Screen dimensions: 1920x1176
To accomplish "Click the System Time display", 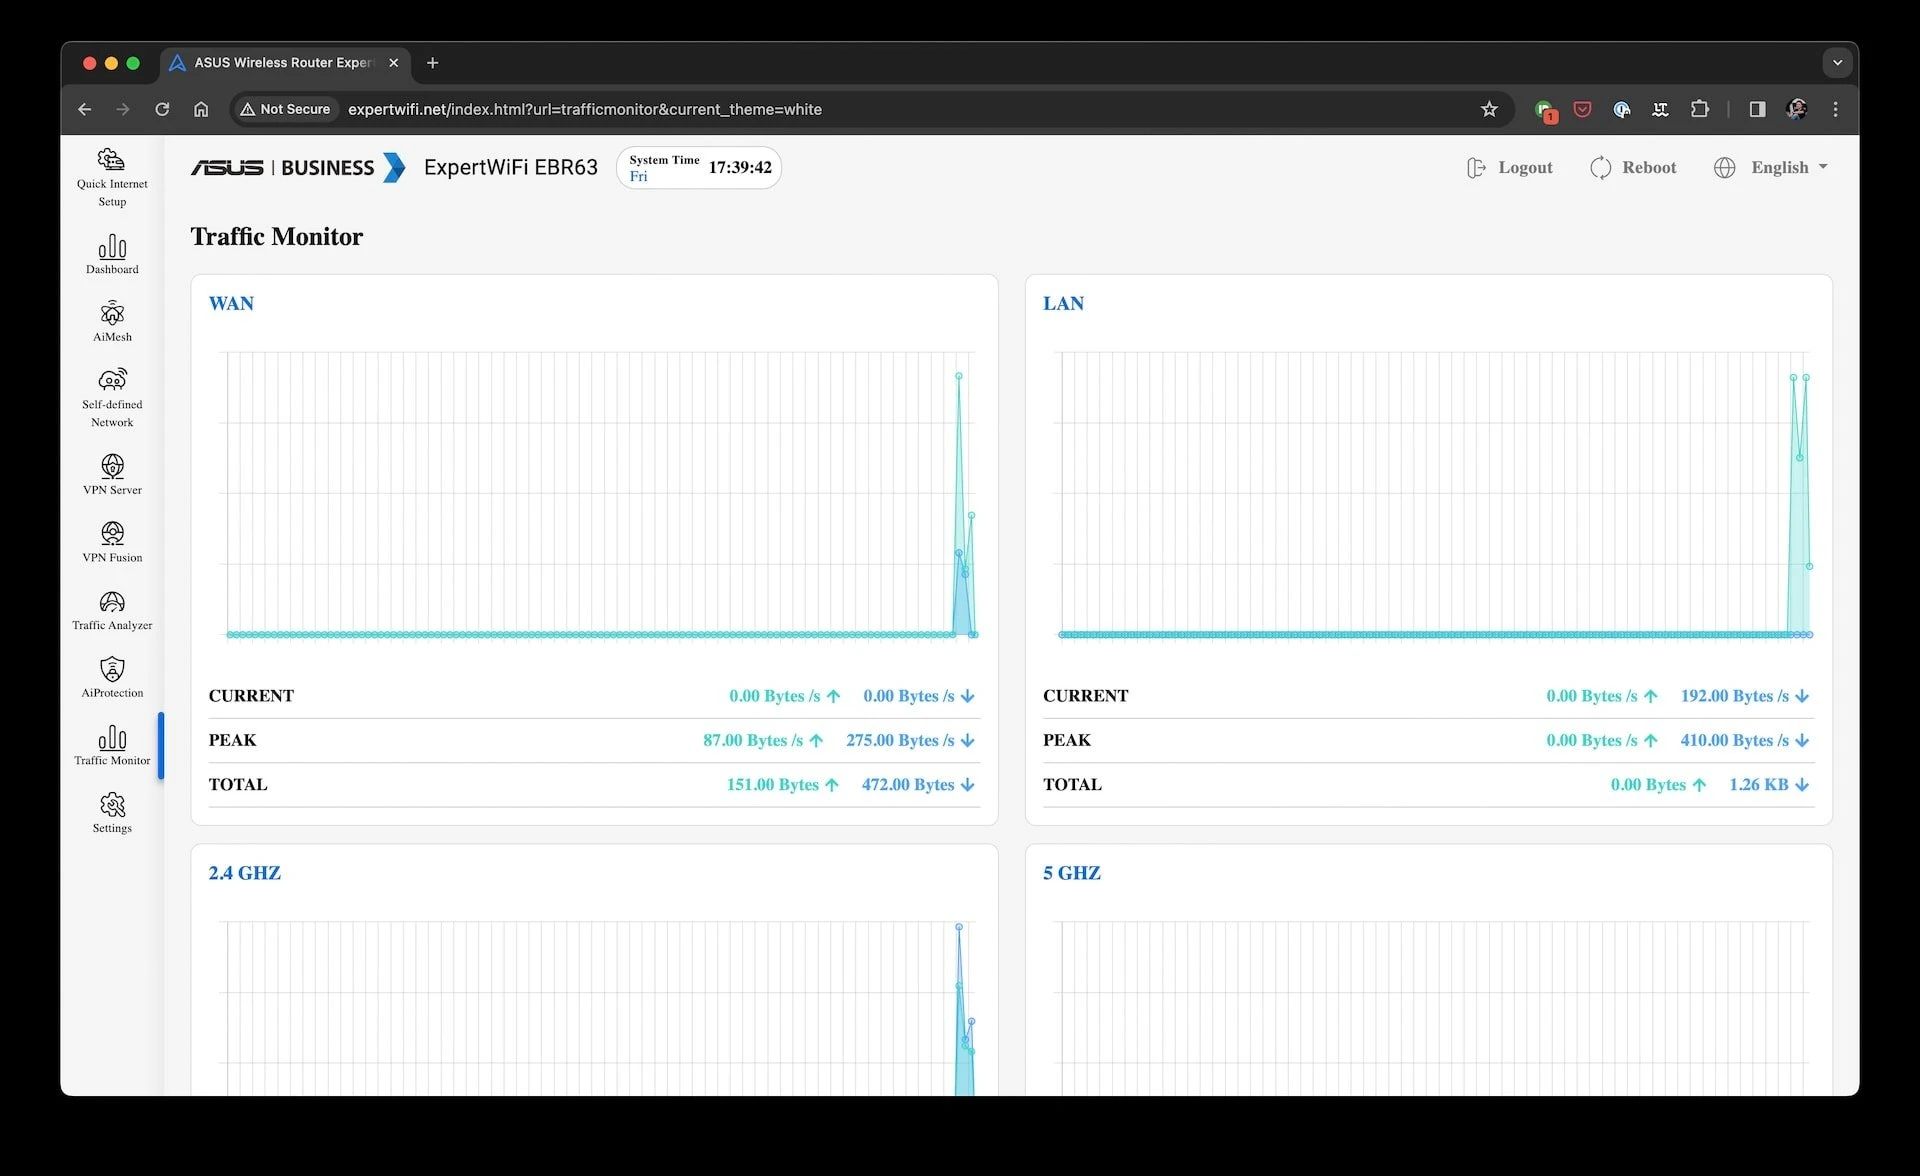I will (x=699, y=167).
